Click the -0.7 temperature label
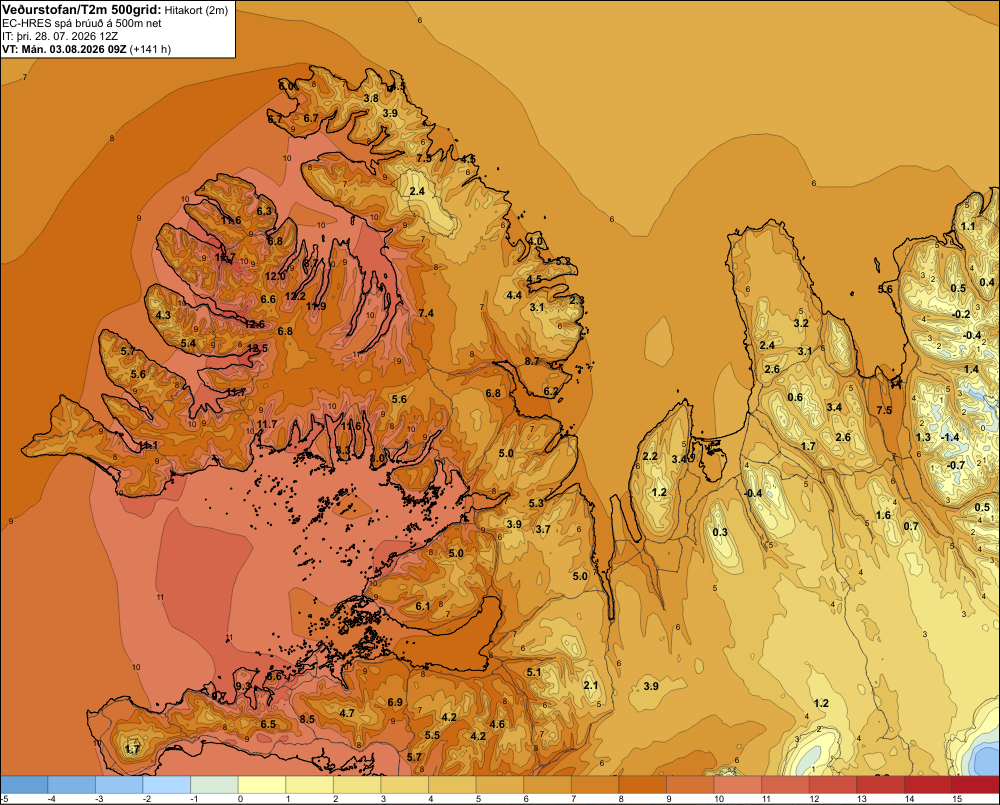This screenshot has width=1000, height=805. 955,466
